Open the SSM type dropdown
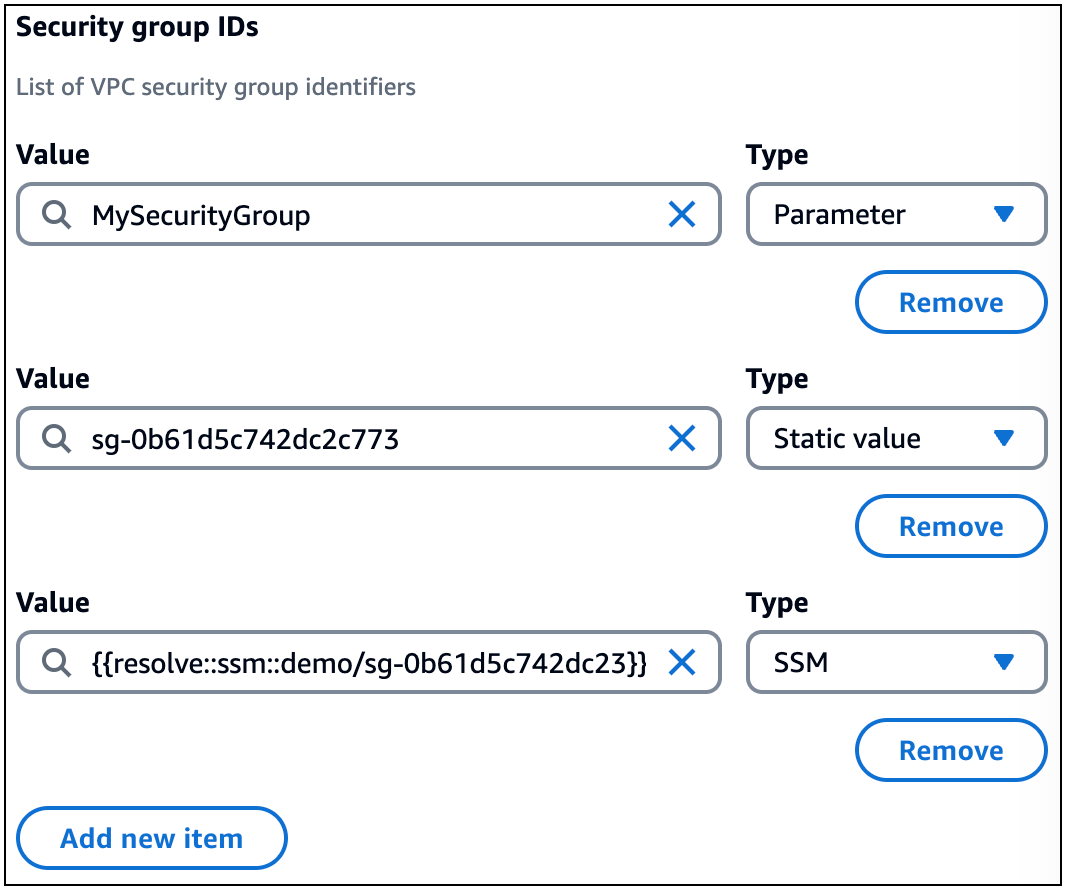 pyautogui.click(x=895, y=662)
